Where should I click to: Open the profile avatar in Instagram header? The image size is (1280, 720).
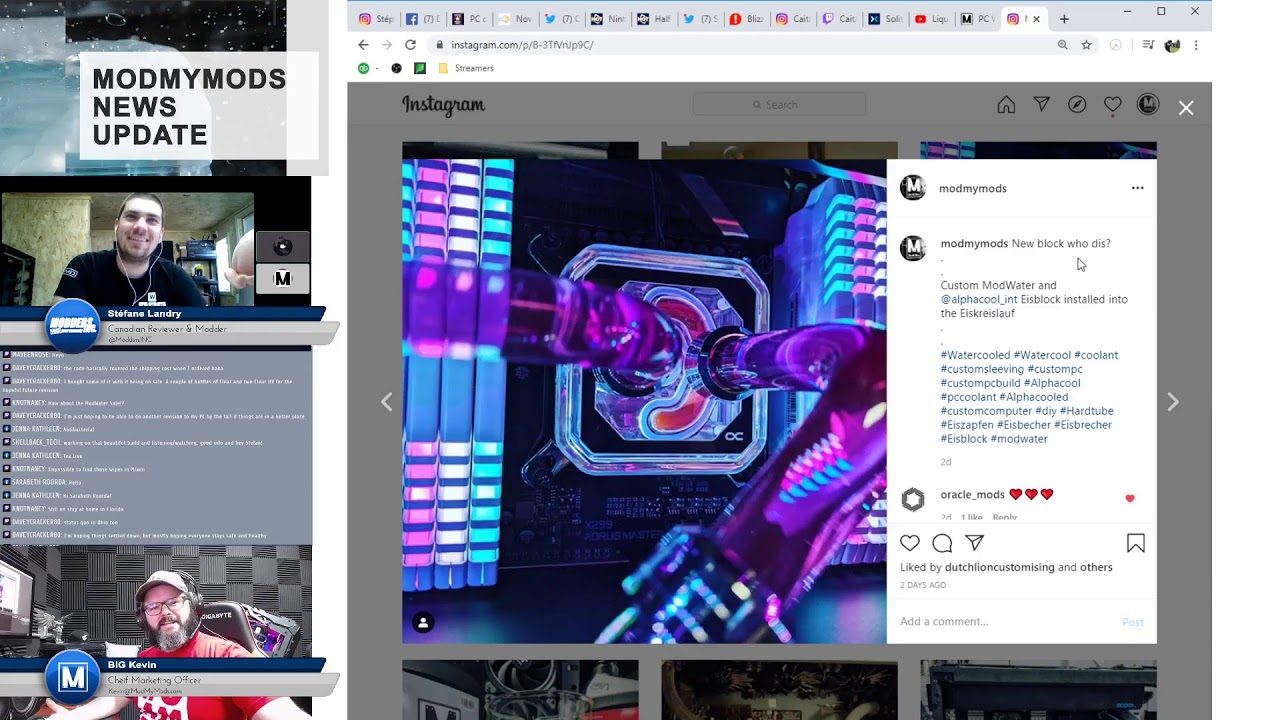tap(1148, 104)
